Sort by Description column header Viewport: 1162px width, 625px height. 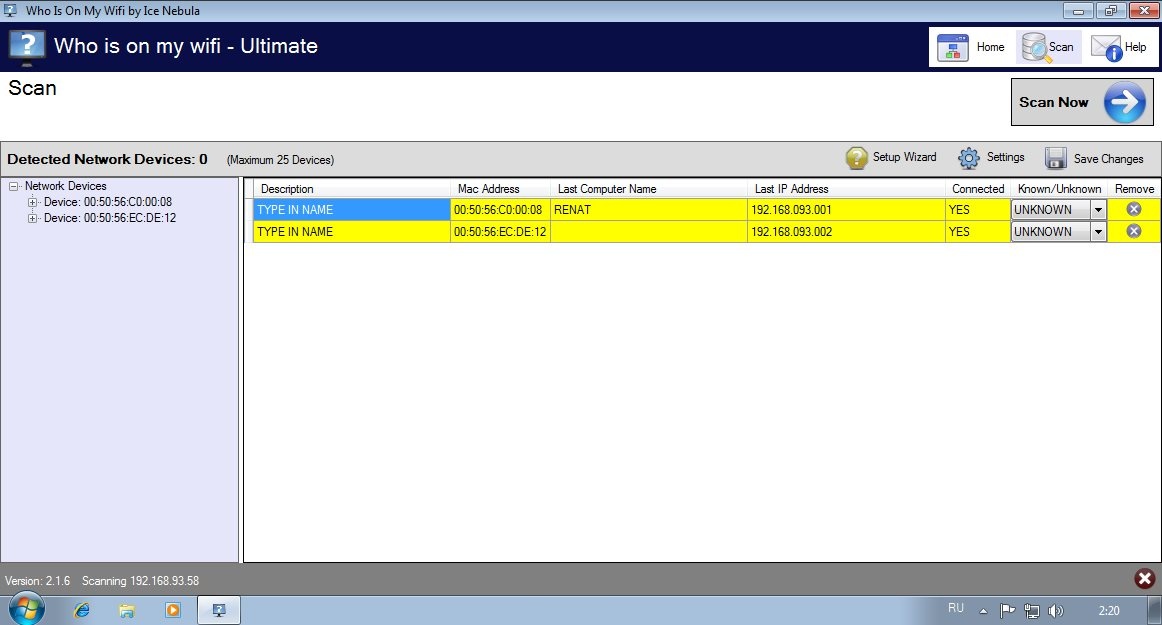click(352, 188)
